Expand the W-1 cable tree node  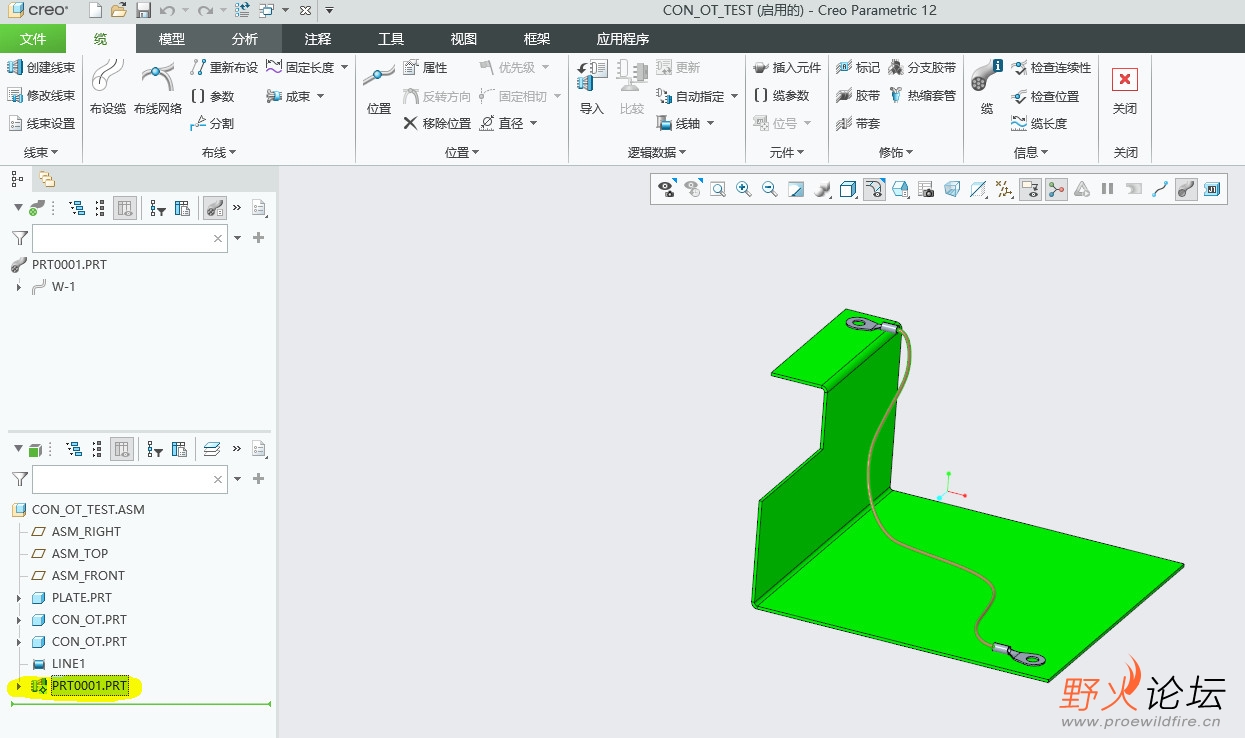19,287
